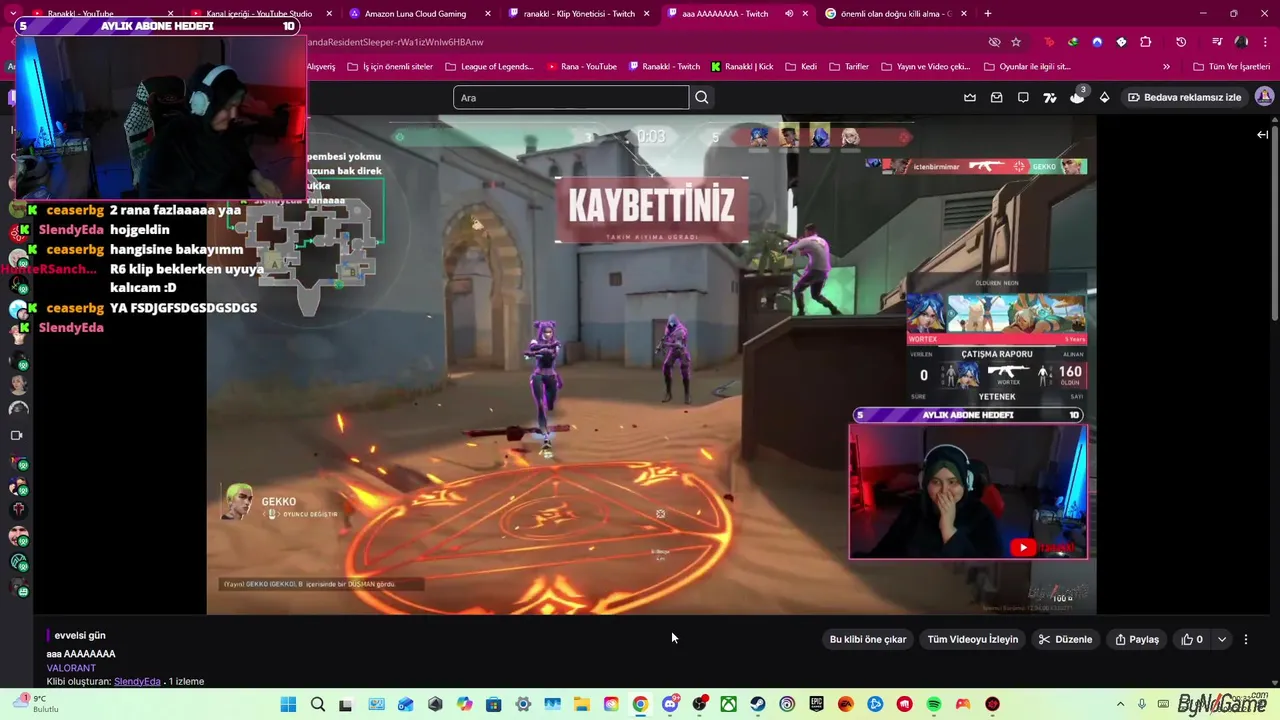Open the Ranakkl | Twitch bookmark
This screenshot has width=1280, height=720.
click(x=664, y=66)
